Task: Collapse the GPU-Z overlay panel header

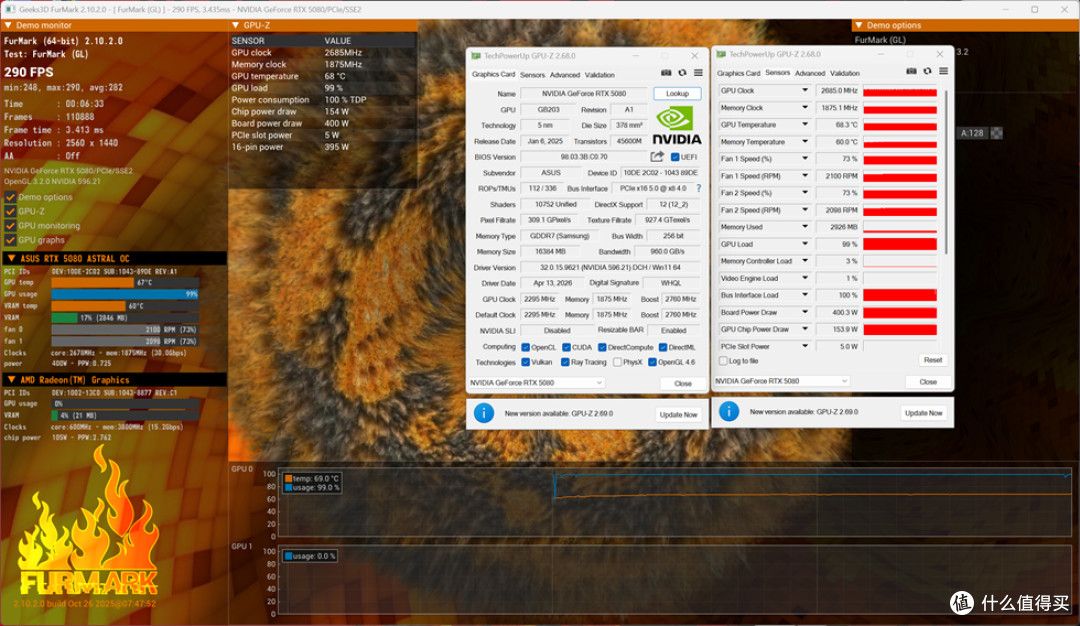Action: (x=236, y=25)
